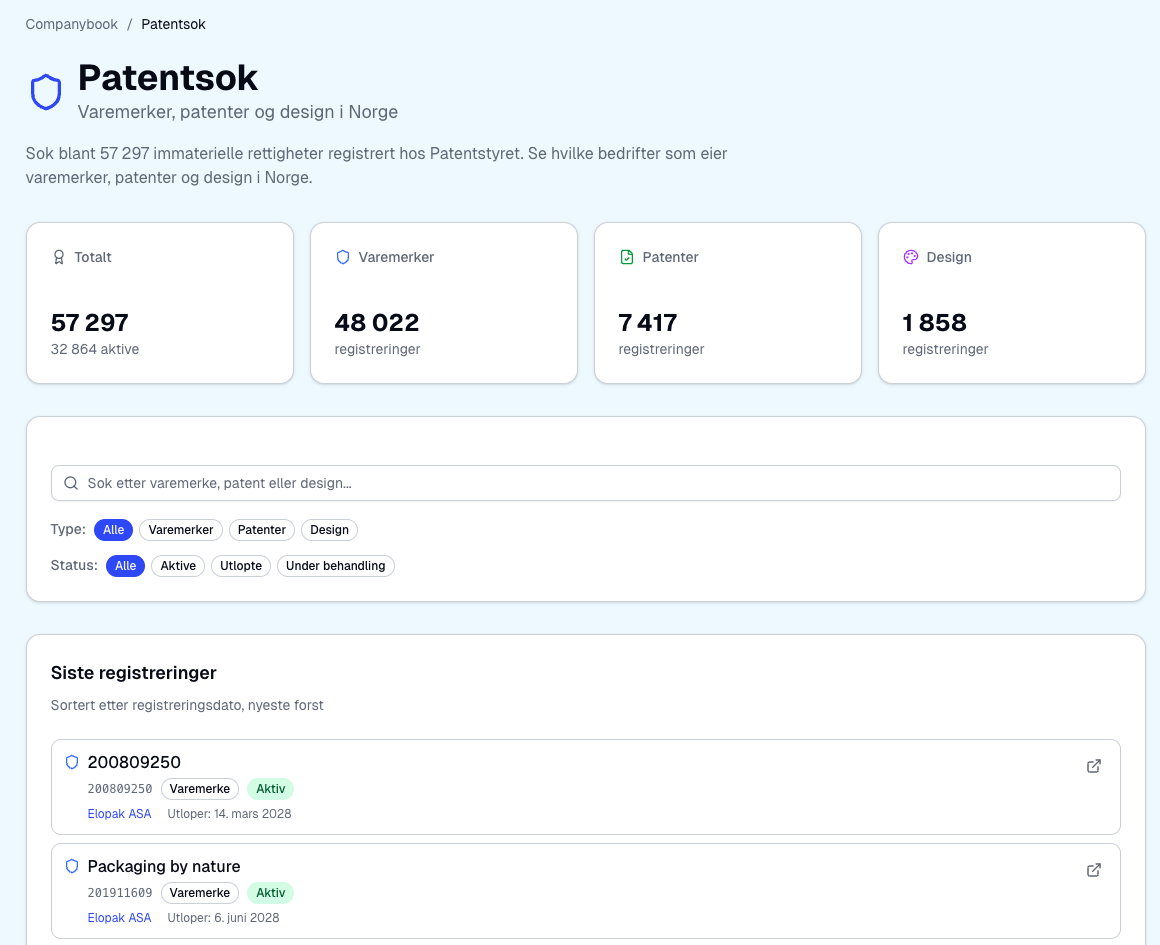Open Elopak ASA link under Packaging by nature
The width and height of the screenshot is (1160, 945).
click(x=120, y=918)
